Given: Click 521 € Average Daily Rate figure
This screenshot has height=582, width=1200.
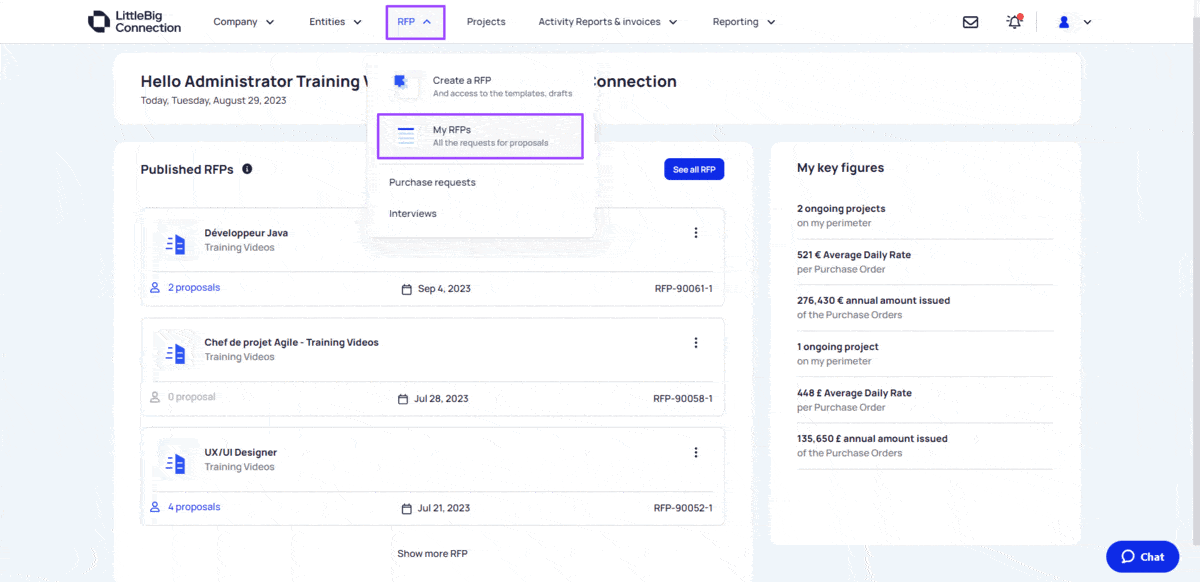Looking at the screenshot, I should (x=854, y=255).
